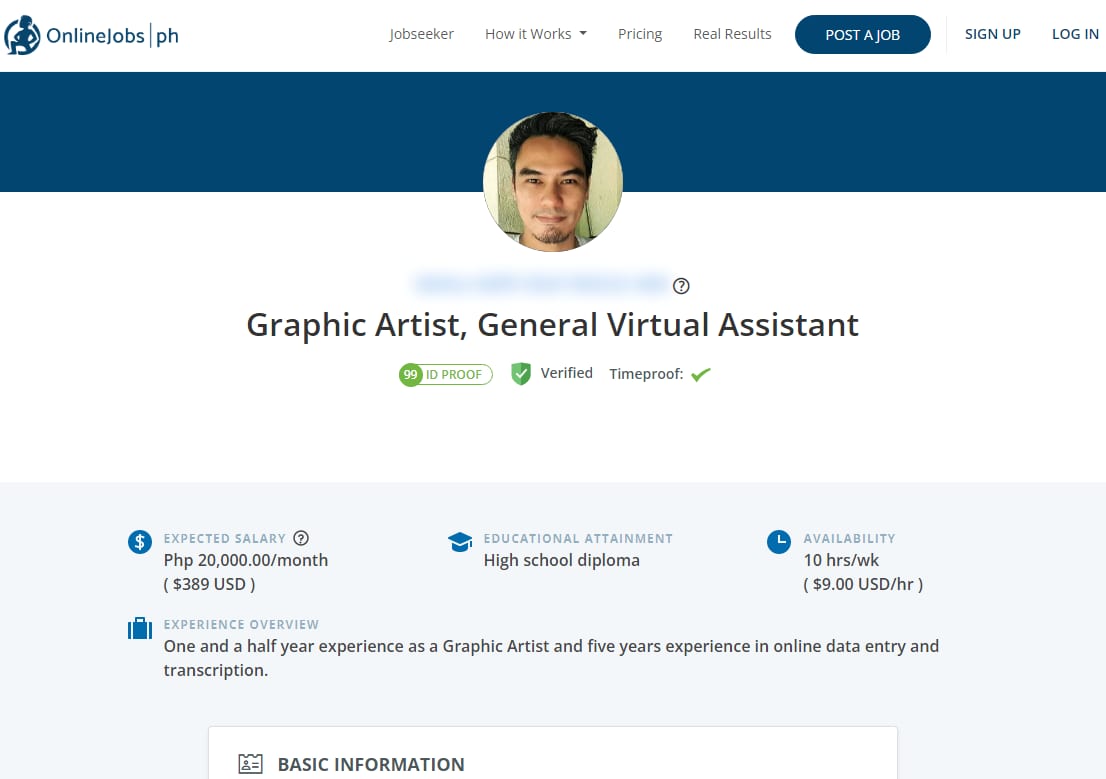The height and width of the screenshot is (779, 1106).
Task: Click the ID Proof 99 badge
Action: (444, 374)
